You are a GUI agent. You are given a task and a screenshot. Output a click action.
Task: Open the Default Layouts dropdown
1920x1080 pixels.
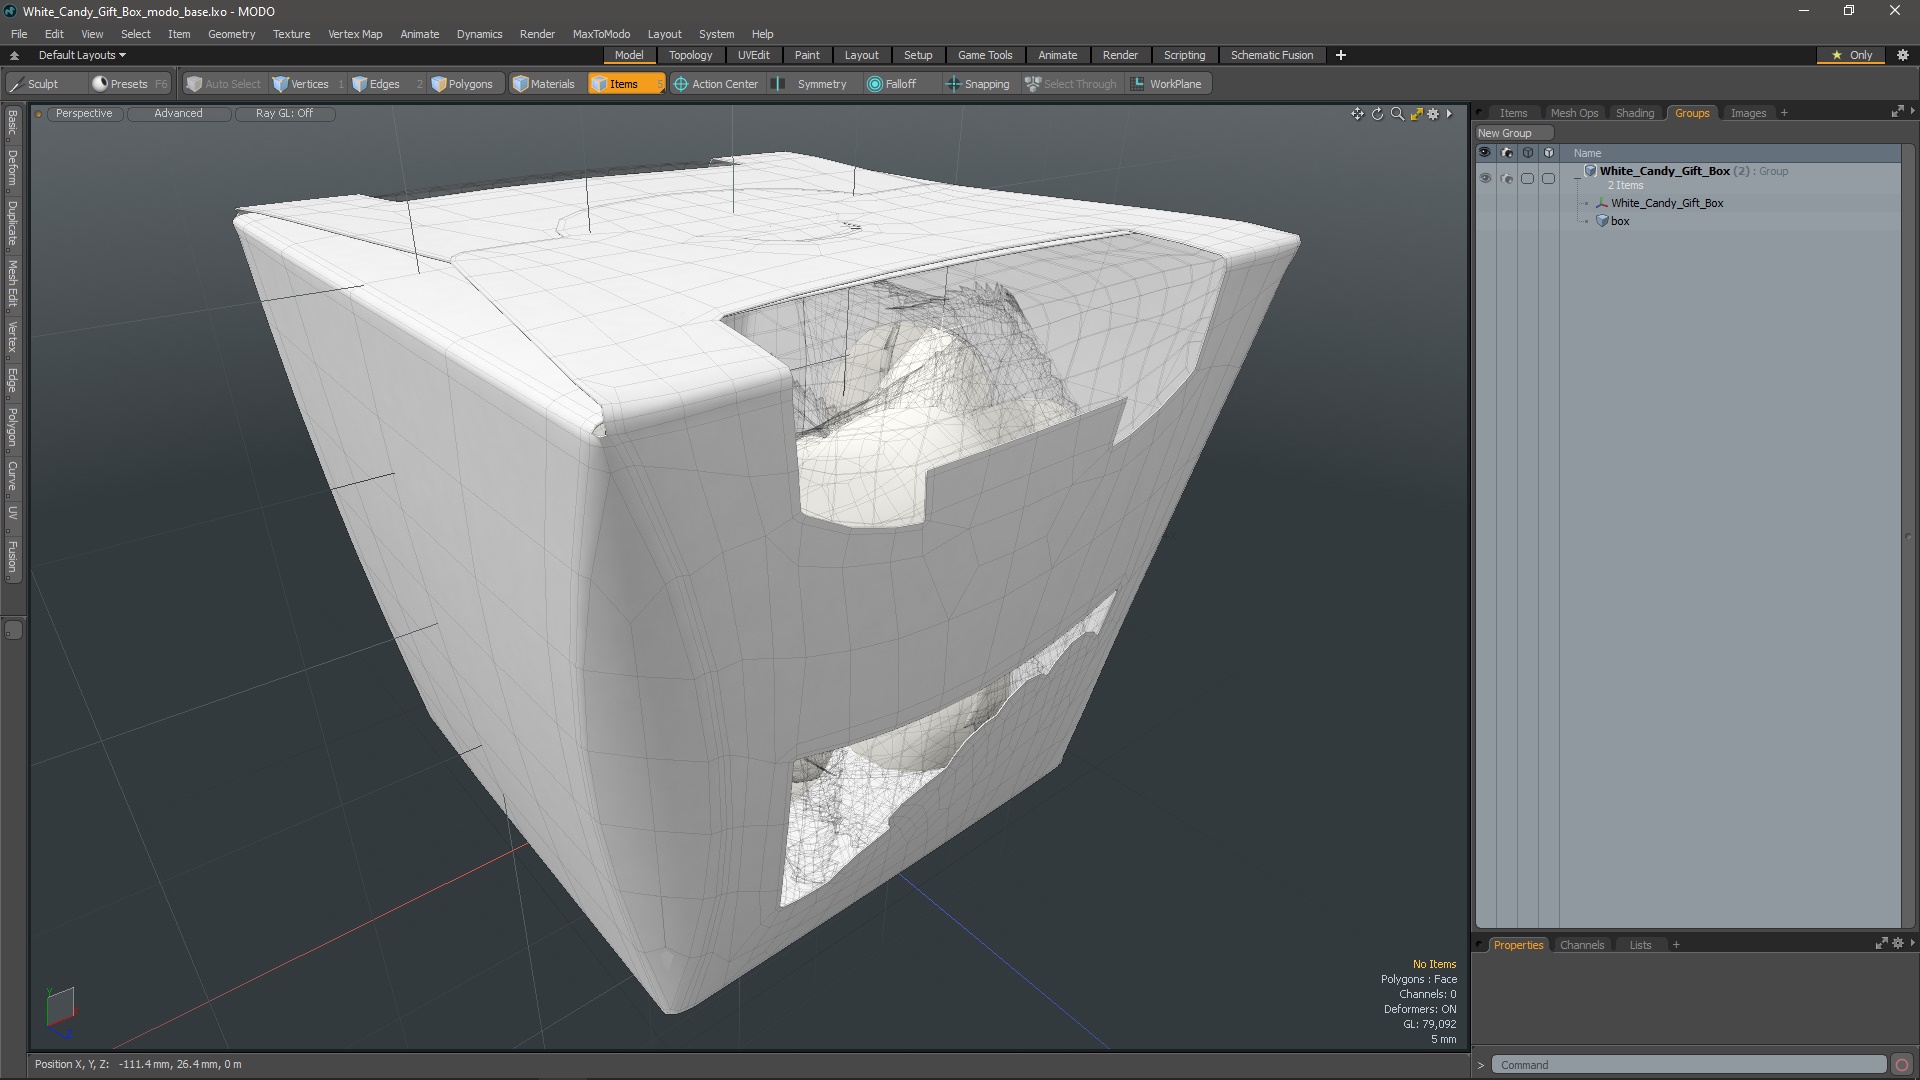tap(82, 55)
